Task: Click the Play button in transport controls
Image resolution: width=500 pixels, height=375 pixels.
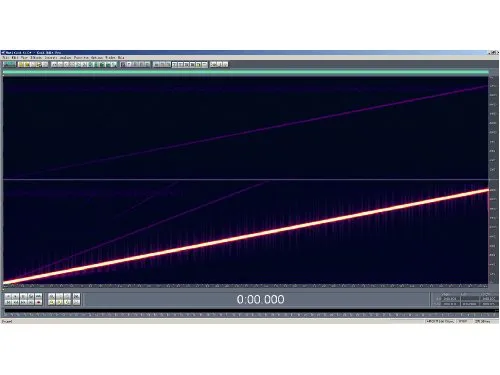Action: pyautogui.click(x=15, y=296)
